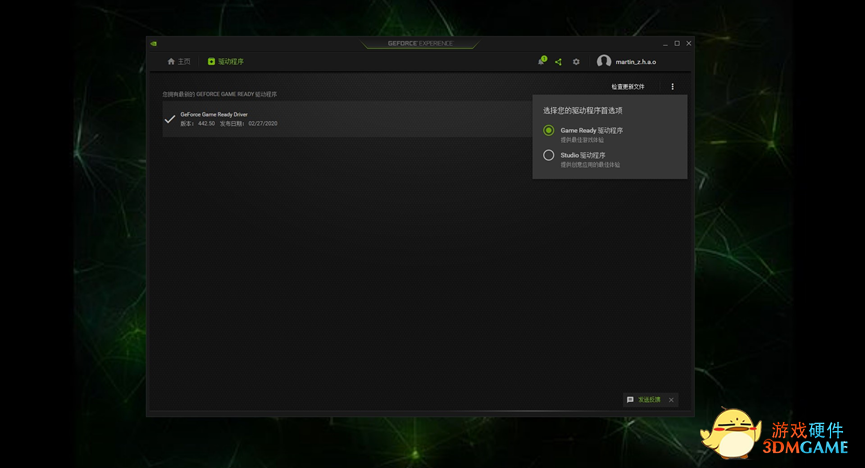Viewport: 865px width, 468px height.
Task: Click the 选择您的驱动程序首选项 heading
Action: pyautogui.click(x=583, y=110)
